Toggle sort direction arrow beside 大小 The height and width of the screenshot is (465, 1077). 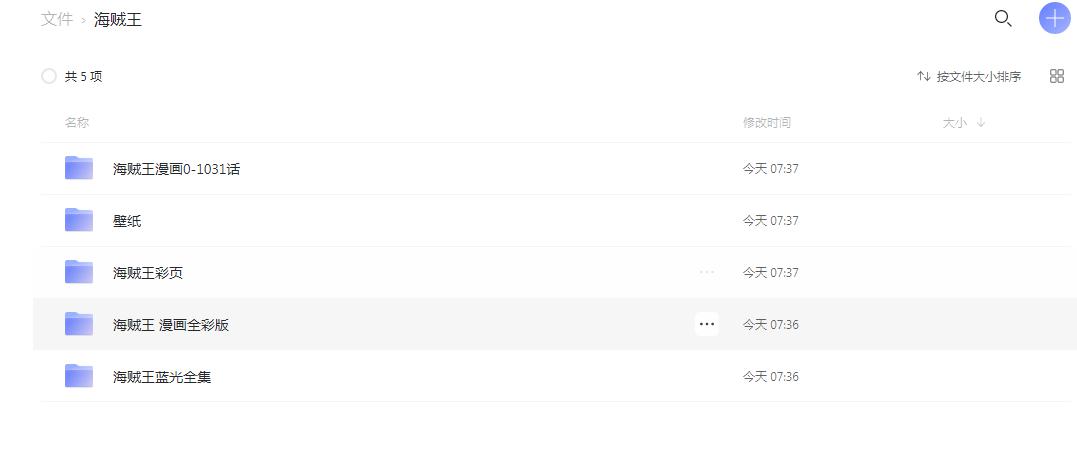981,122
